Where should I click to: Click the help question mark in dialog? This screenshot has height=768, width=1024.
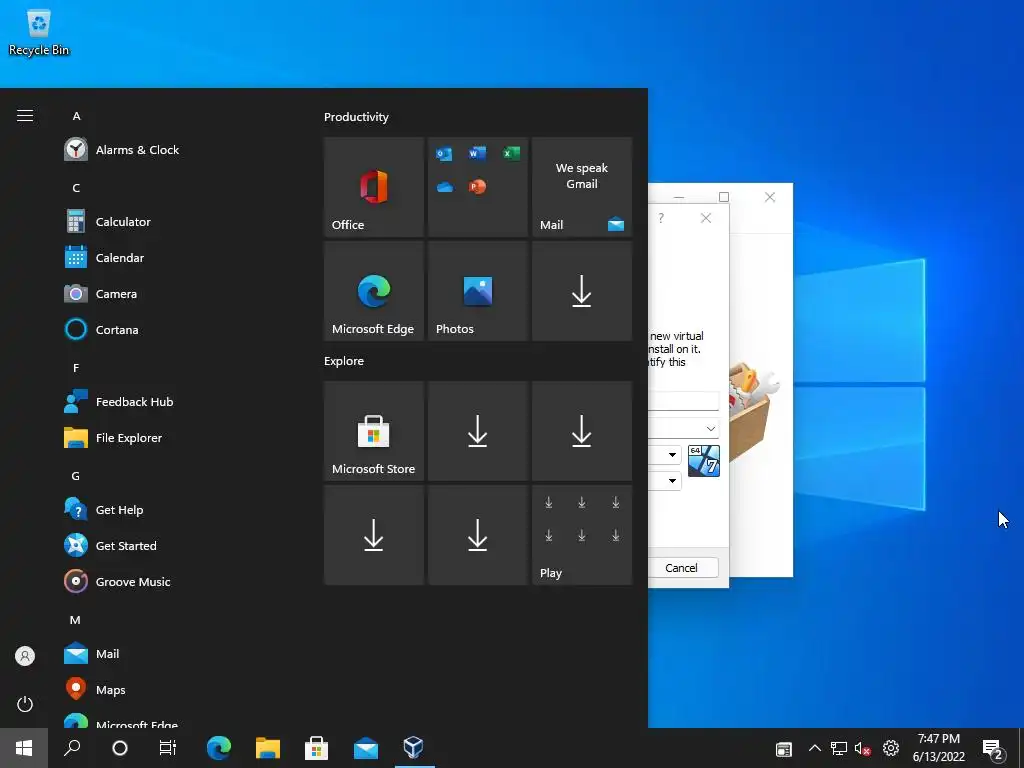click(661, 218)
